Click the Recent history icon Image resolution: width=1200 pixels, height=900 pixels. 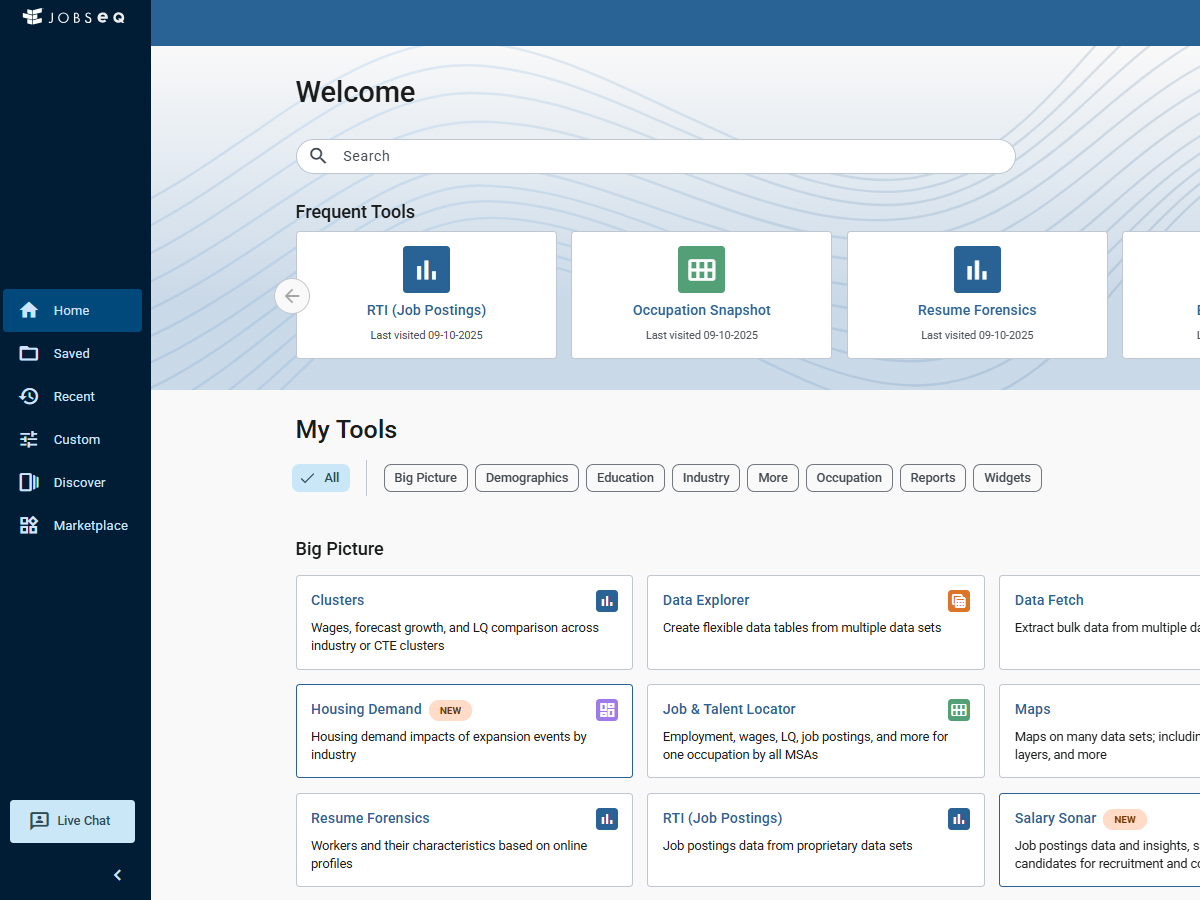coord(29,396)
